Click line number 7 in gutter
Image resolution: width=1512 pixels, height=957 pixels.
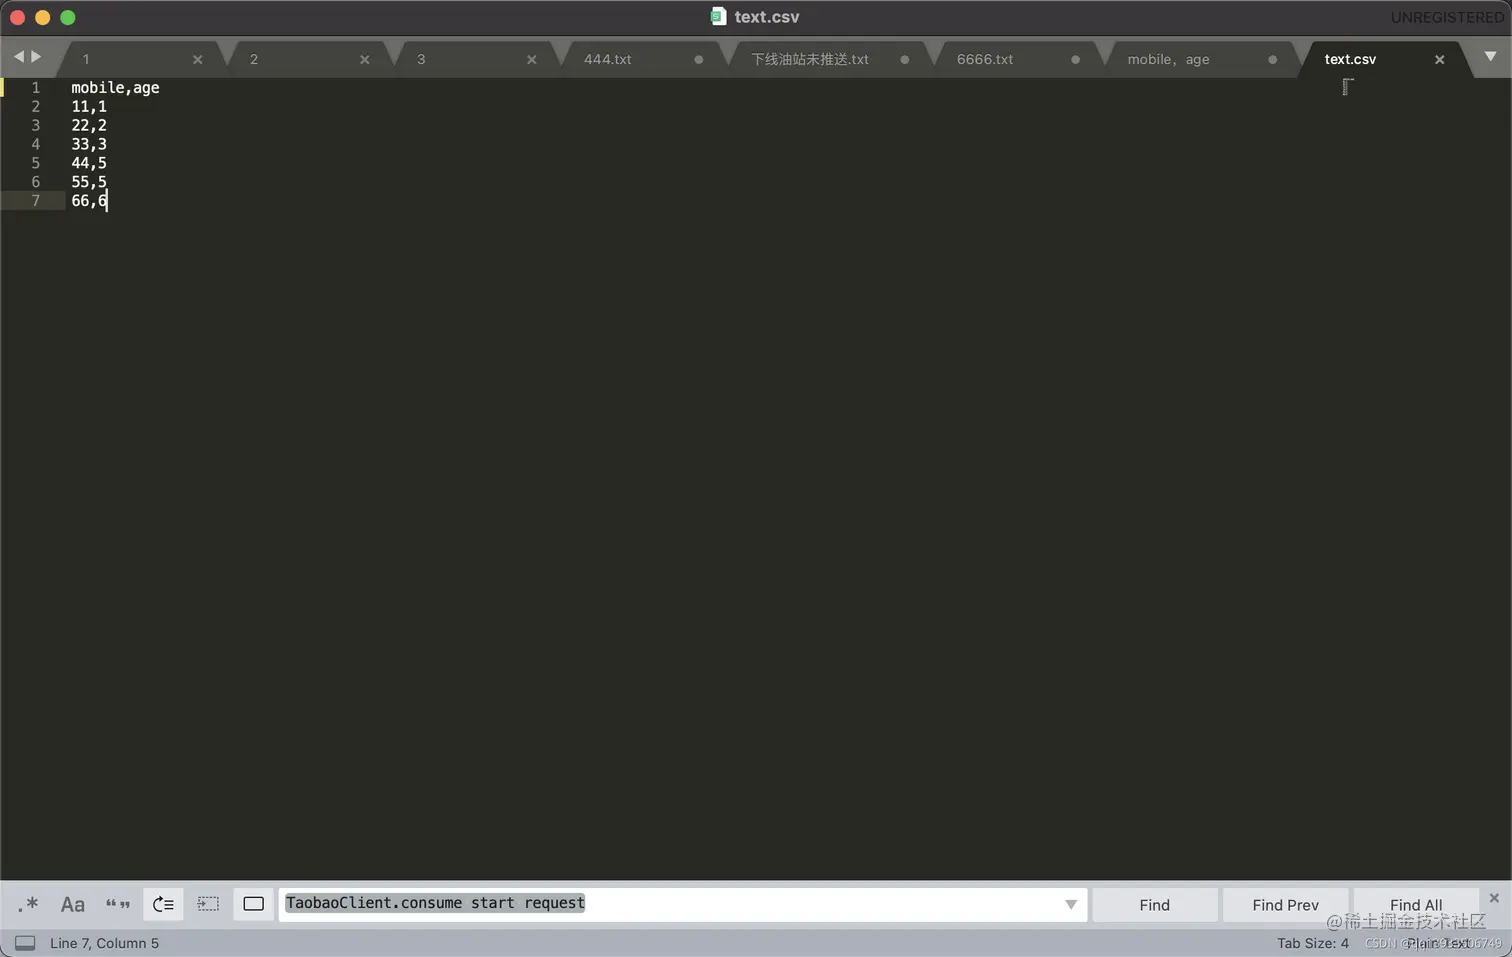tap(36, 201)
